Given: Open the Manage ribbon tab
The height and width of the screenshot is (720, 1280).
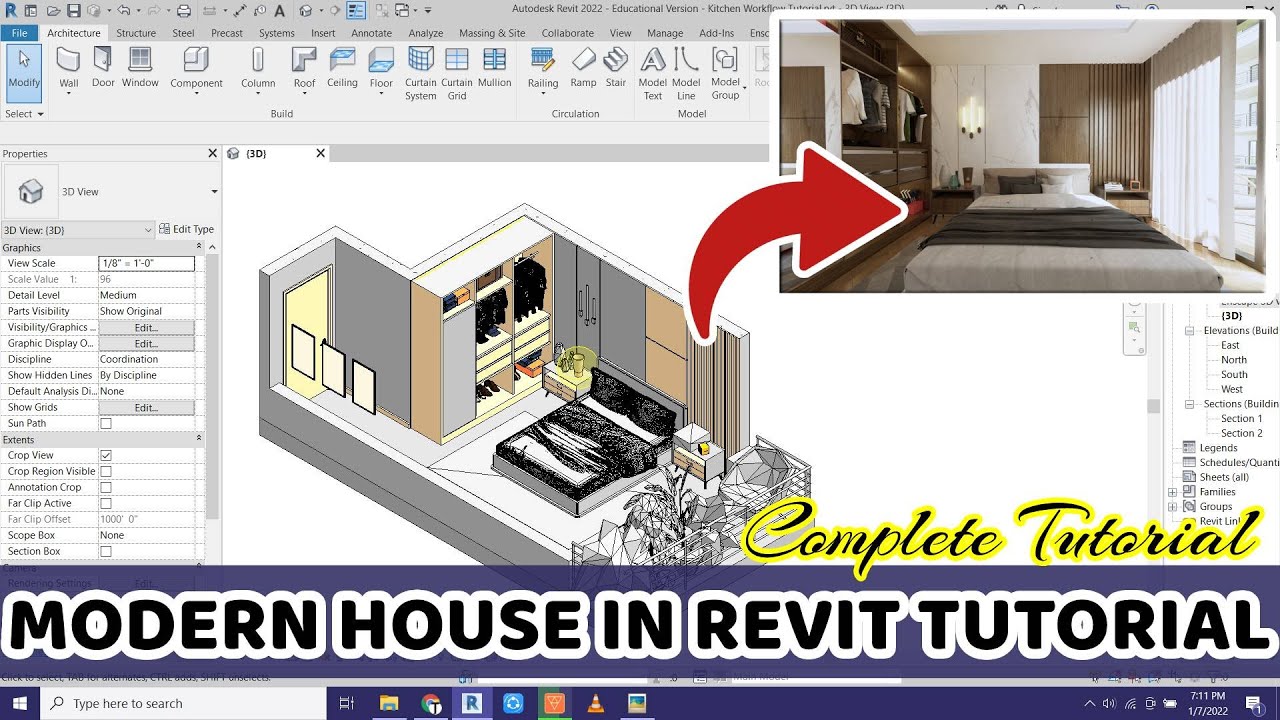Looking at the screenshot, I should point(665,33).
